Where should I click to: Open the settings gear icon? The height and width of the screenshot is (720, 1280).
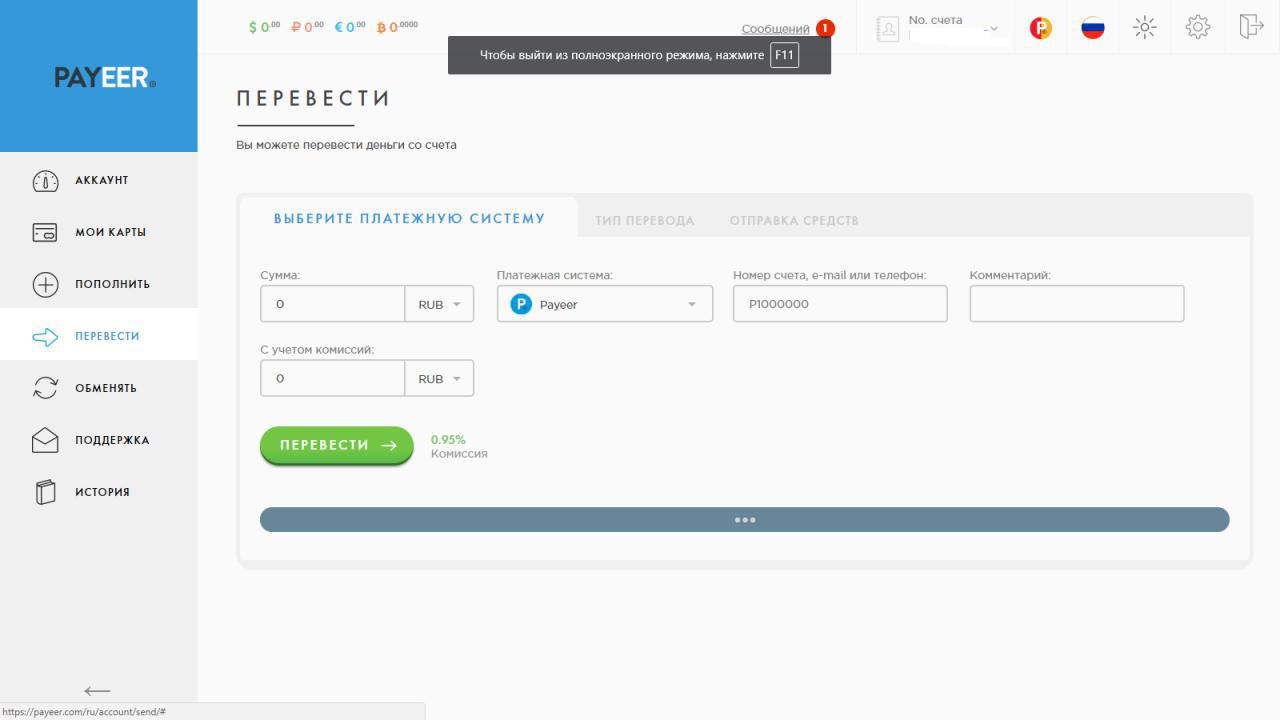click(x=1198, y=27)
